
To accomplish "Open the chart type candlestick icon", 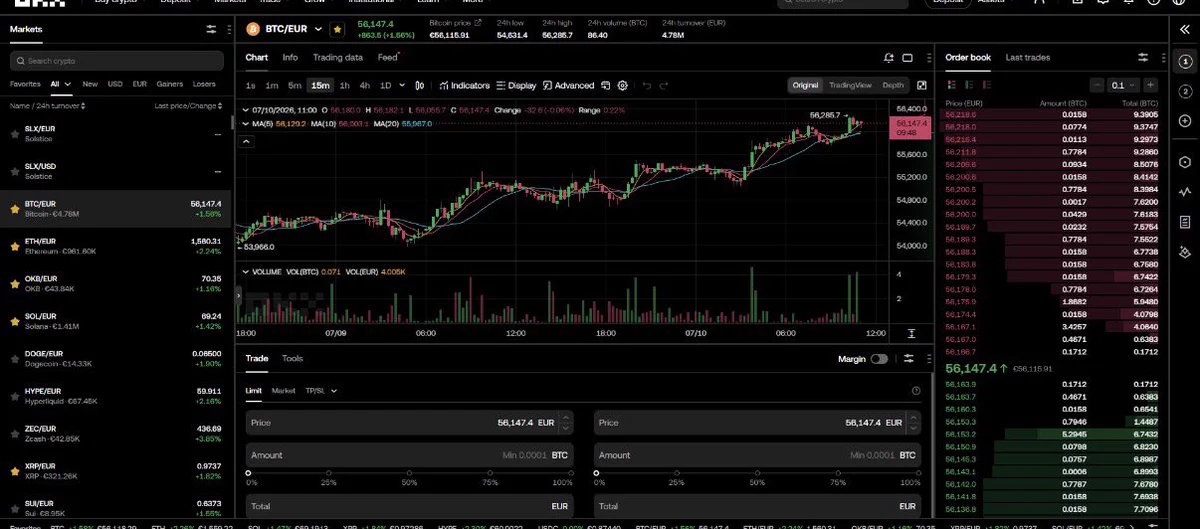I will point(419,86).
